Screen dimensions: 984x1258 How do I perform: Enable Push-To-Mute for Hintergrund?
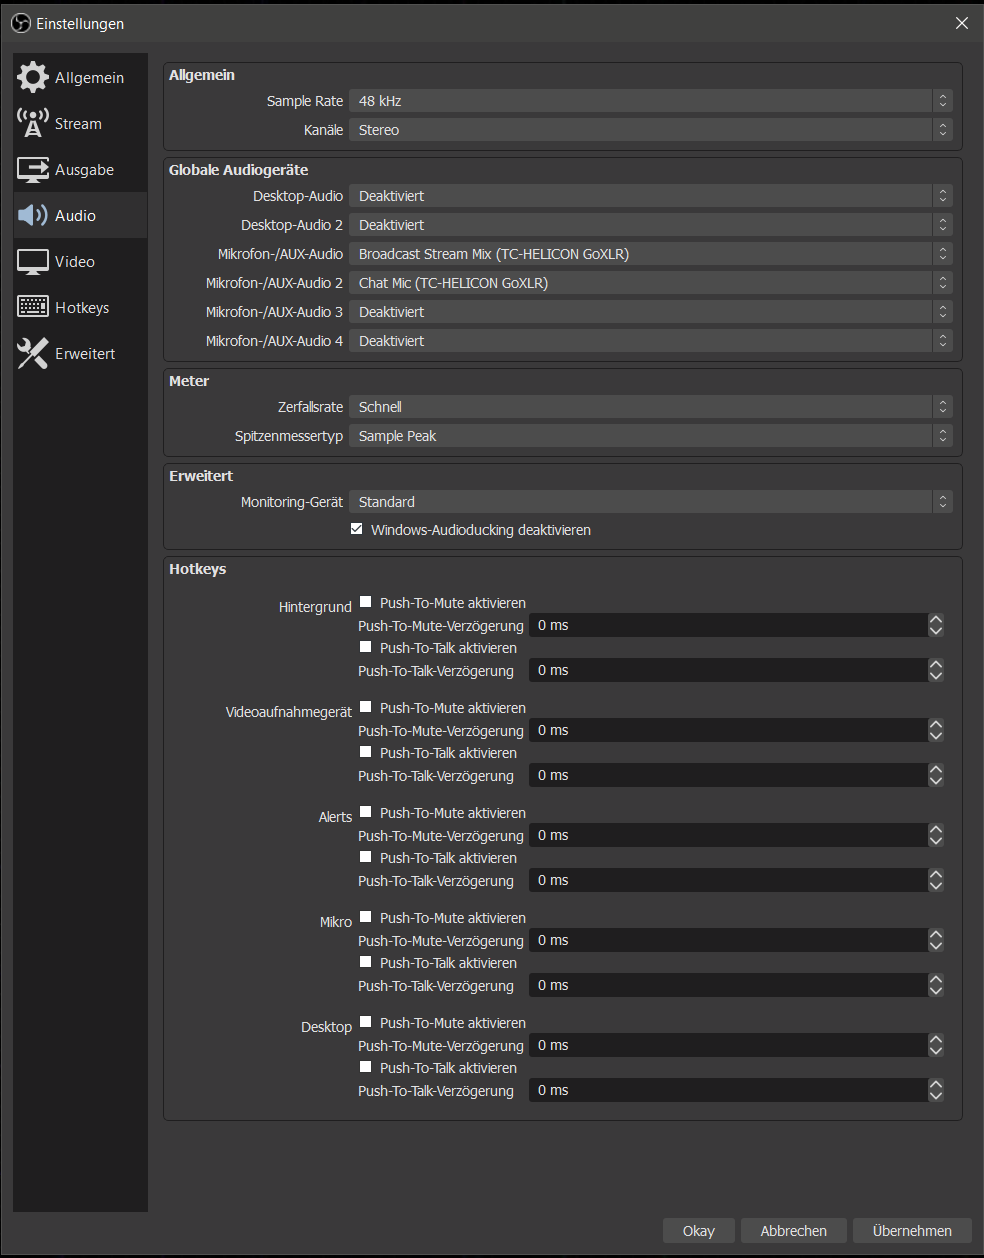coord(366,602)
